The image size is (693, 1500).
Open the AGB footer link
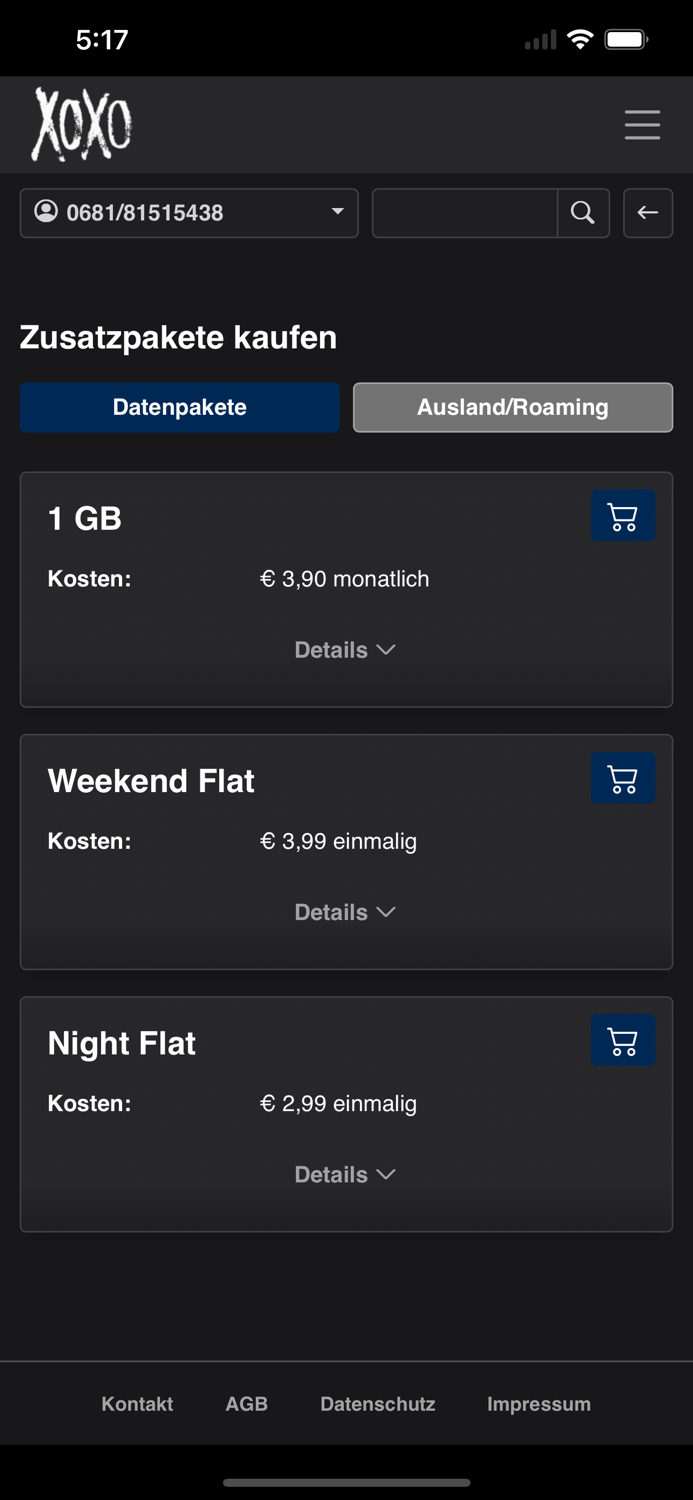[x=247, y=1404]
